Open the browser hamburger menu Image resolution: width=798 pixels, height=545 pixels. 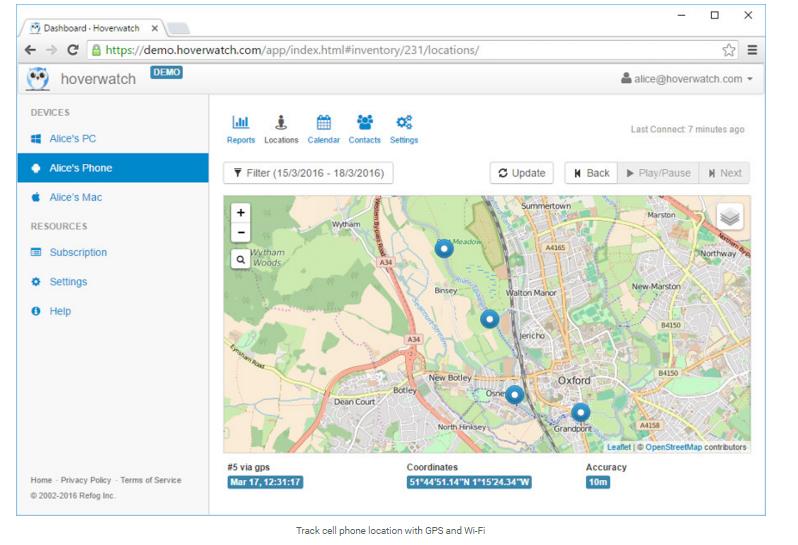752,50
